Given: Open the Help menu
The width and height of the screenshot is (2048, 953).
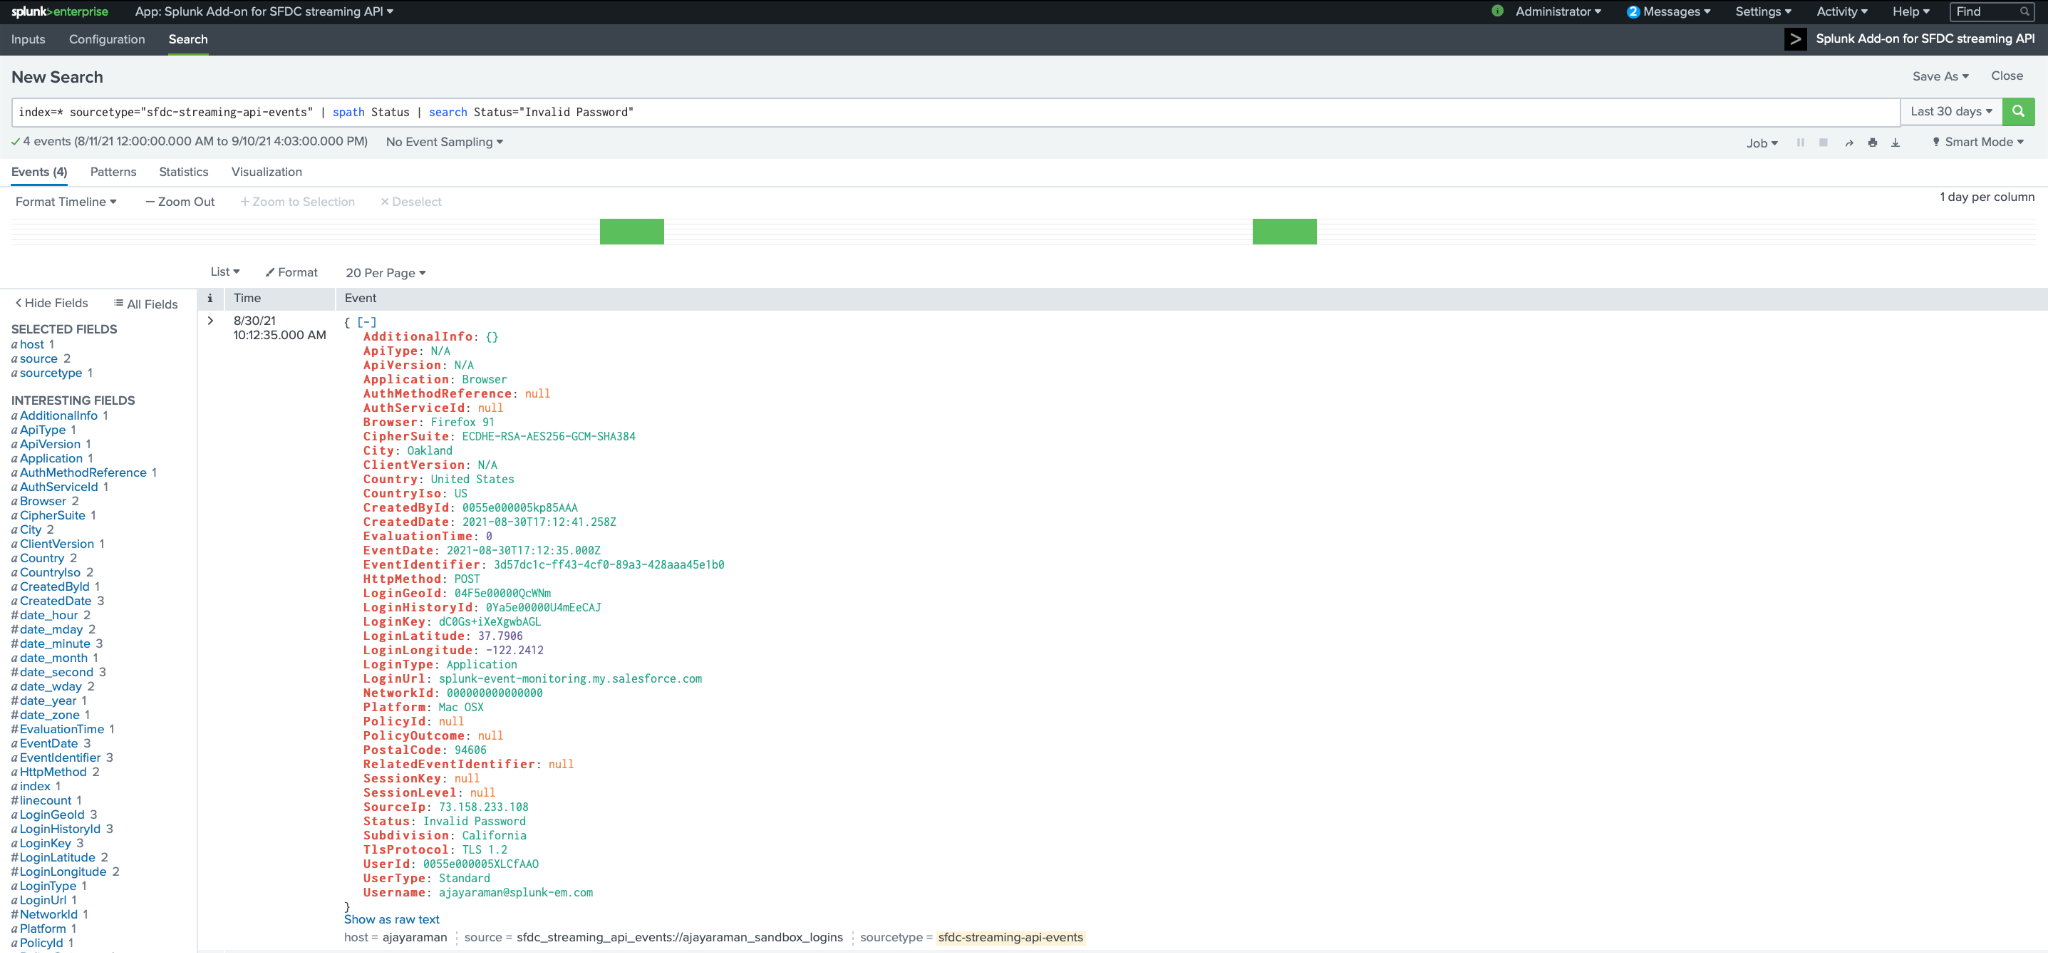Looking at the screenshot, I should [1911, 12].
